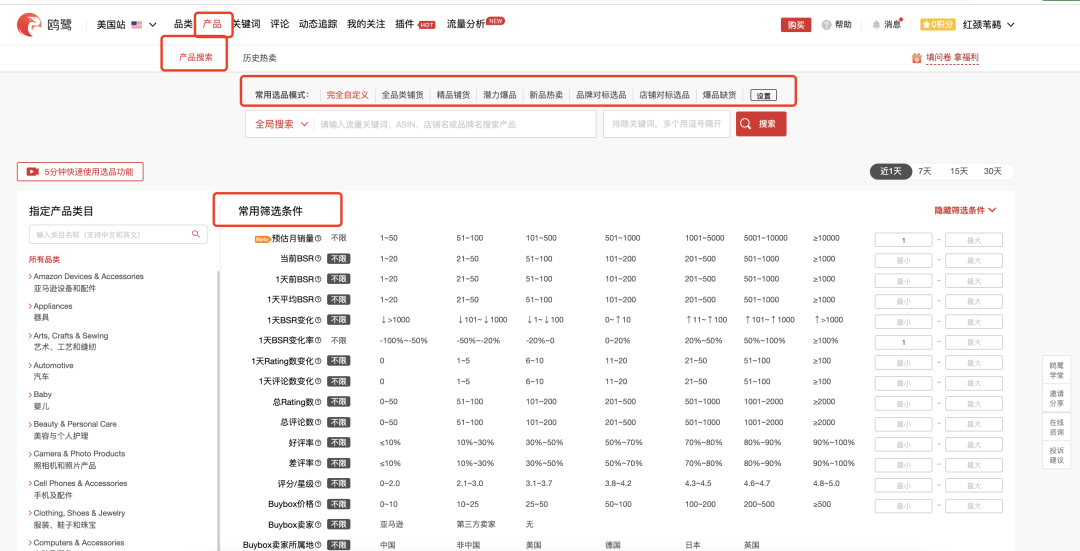The height and width of the screenshot is (551, 1080).
Task: Select the 品牌对标选品 mode
Action: point(601,95)
